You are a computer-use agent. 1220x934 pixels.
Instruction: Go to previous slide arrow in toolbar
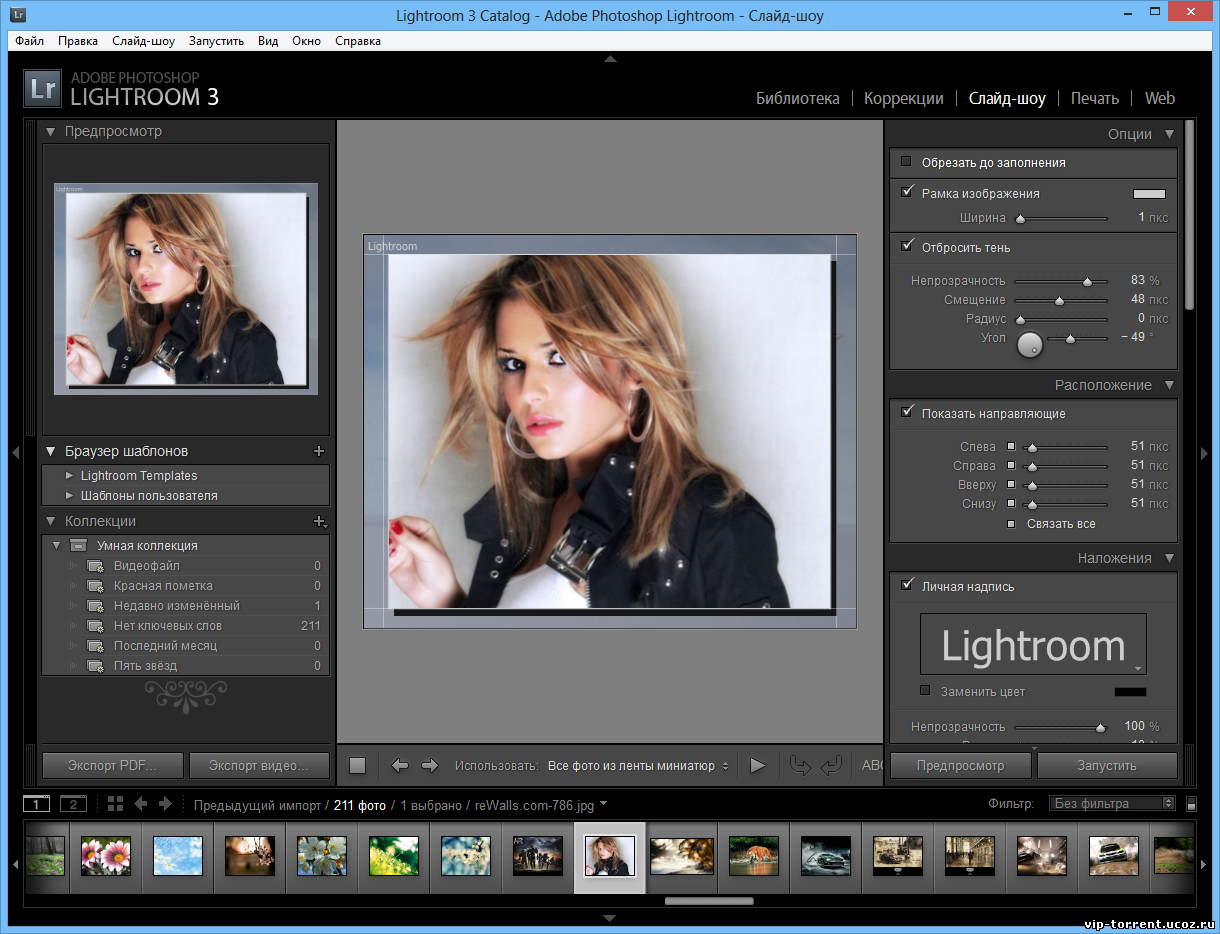(400, 766)
